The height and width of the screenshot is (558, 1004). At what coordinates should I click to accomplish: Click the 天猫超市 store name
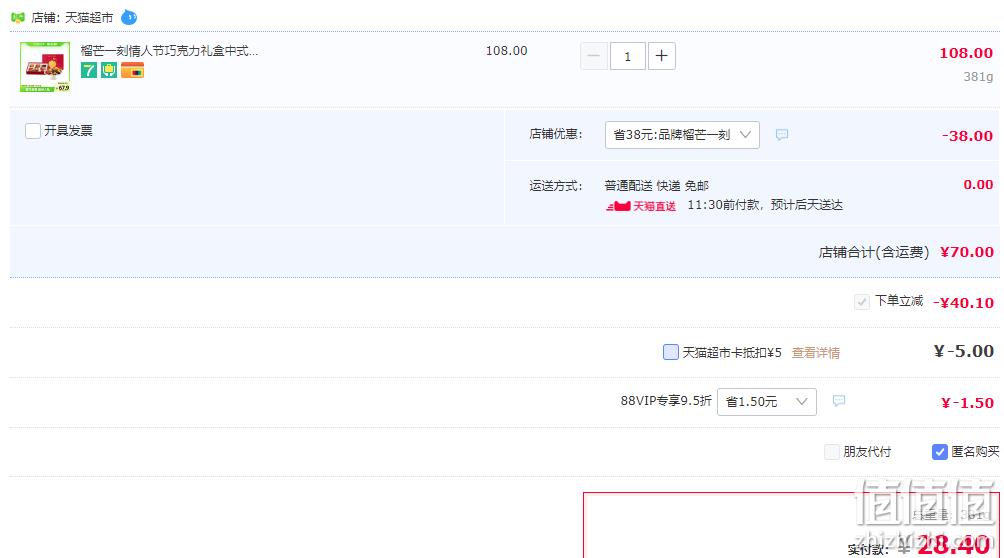89,18
